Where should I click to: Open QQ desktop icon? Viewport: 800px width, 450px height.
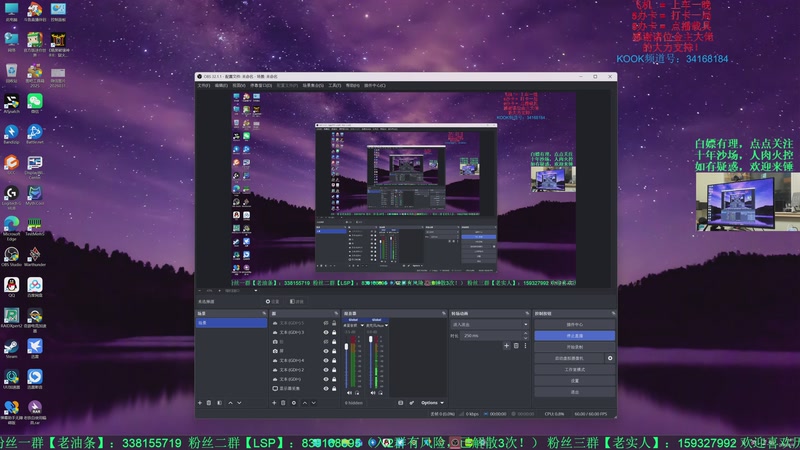point(11,287)
